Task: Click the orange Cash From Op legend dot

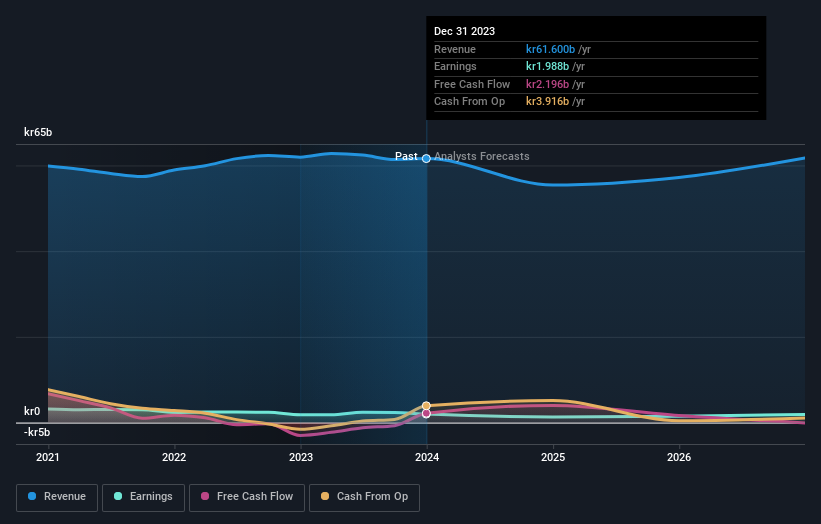Action: [x=325, y=496]
